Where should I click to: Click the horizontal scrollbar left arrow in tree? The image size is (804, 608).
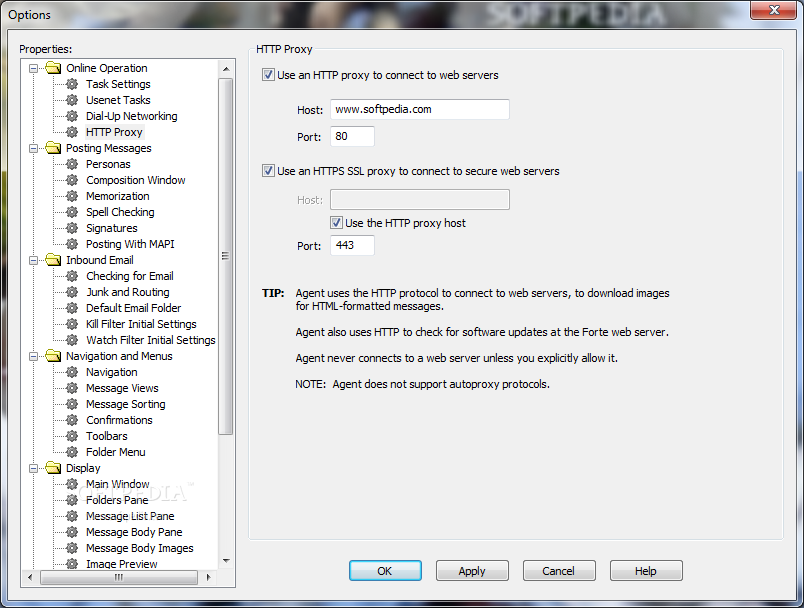pos(30,577)
